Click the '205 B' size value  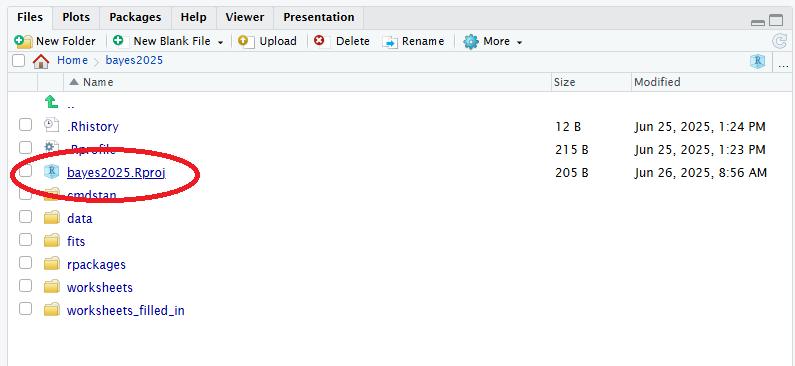coord(572,173)
